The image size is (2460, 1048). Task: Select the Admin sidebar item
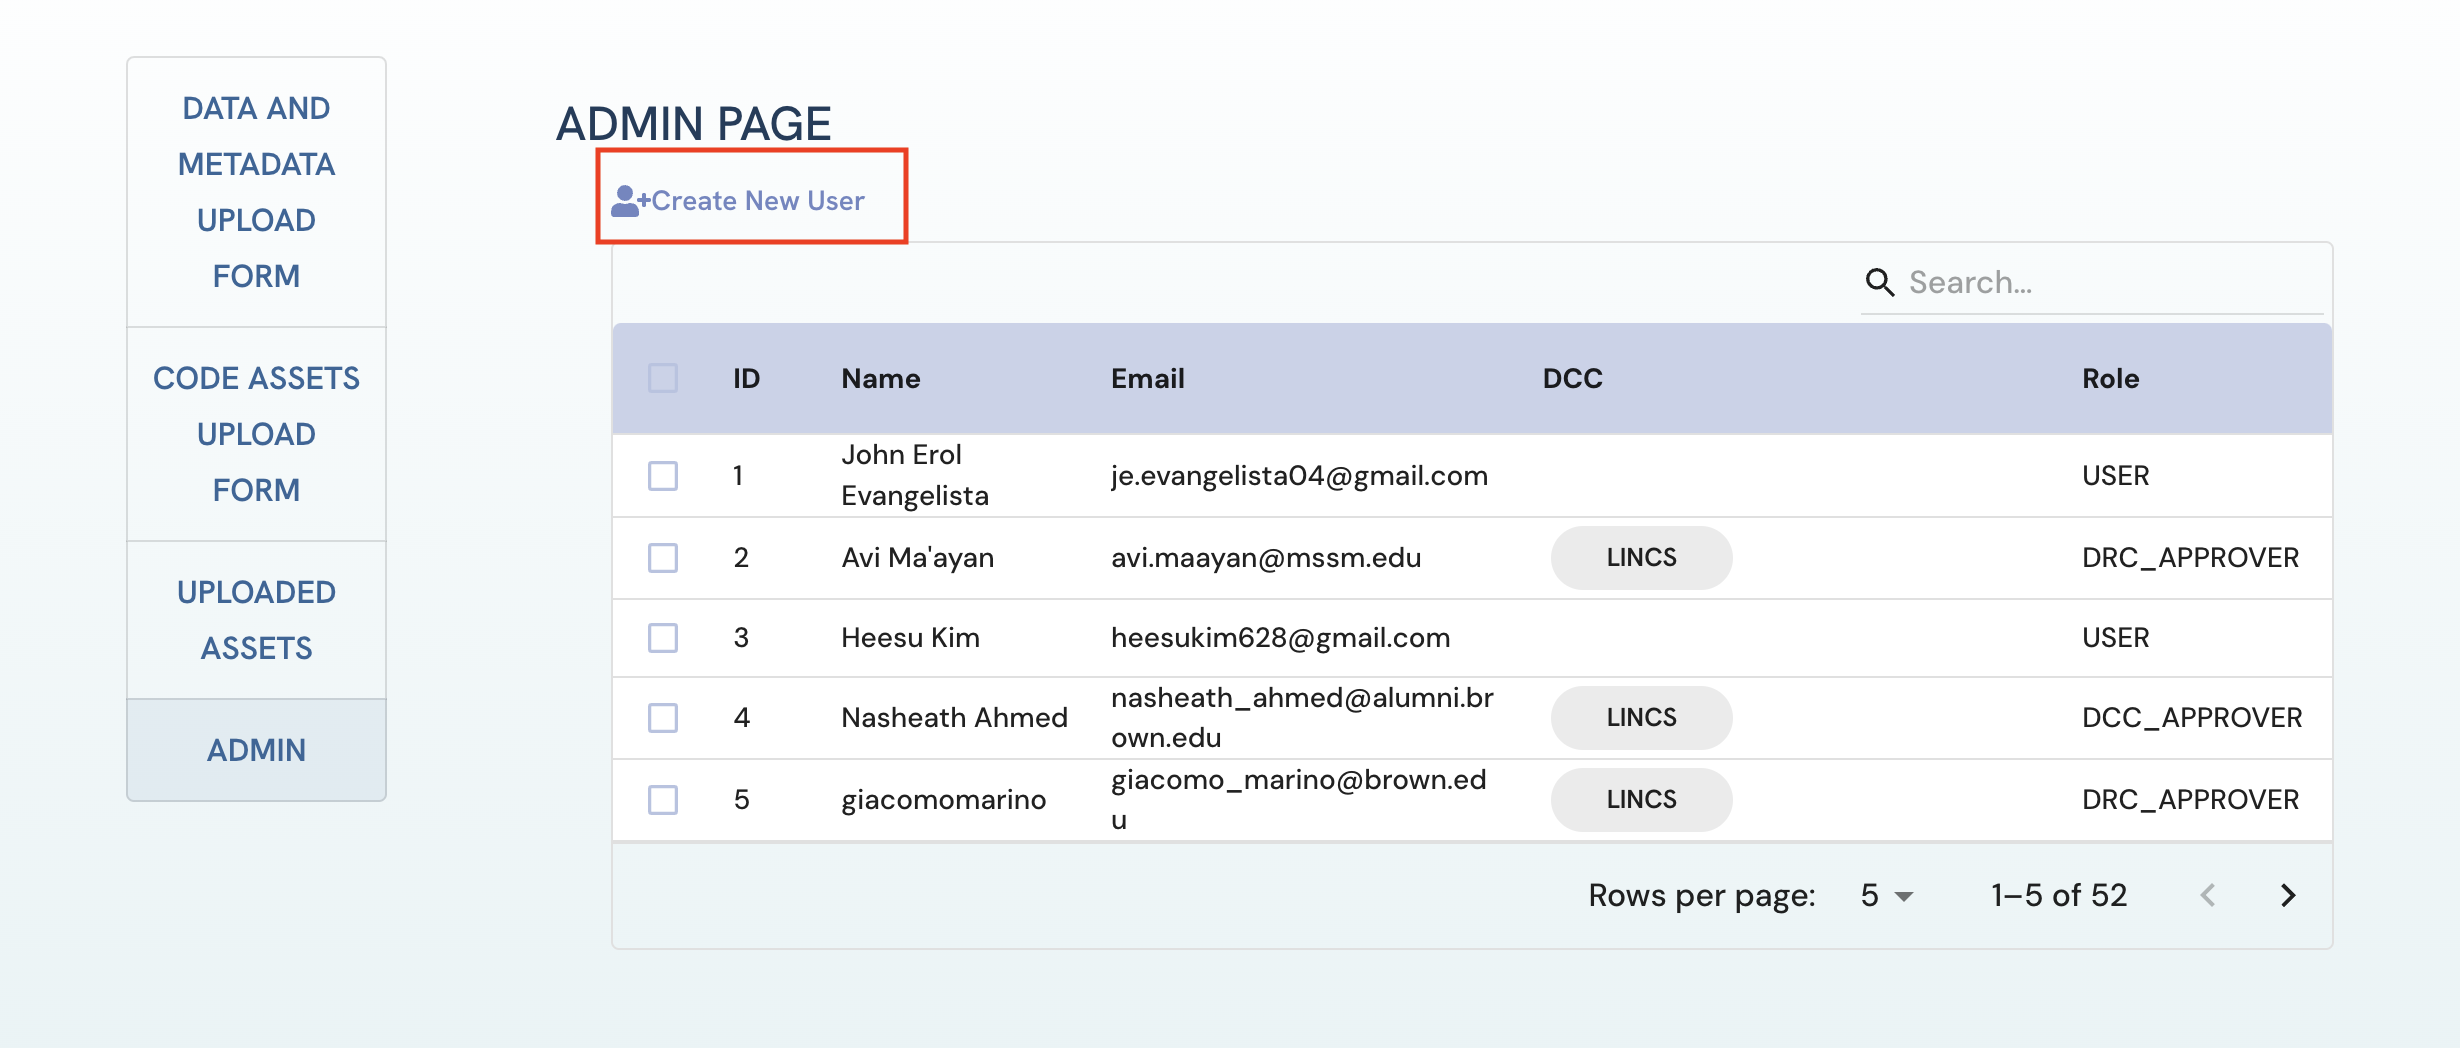tap(256, 750)
